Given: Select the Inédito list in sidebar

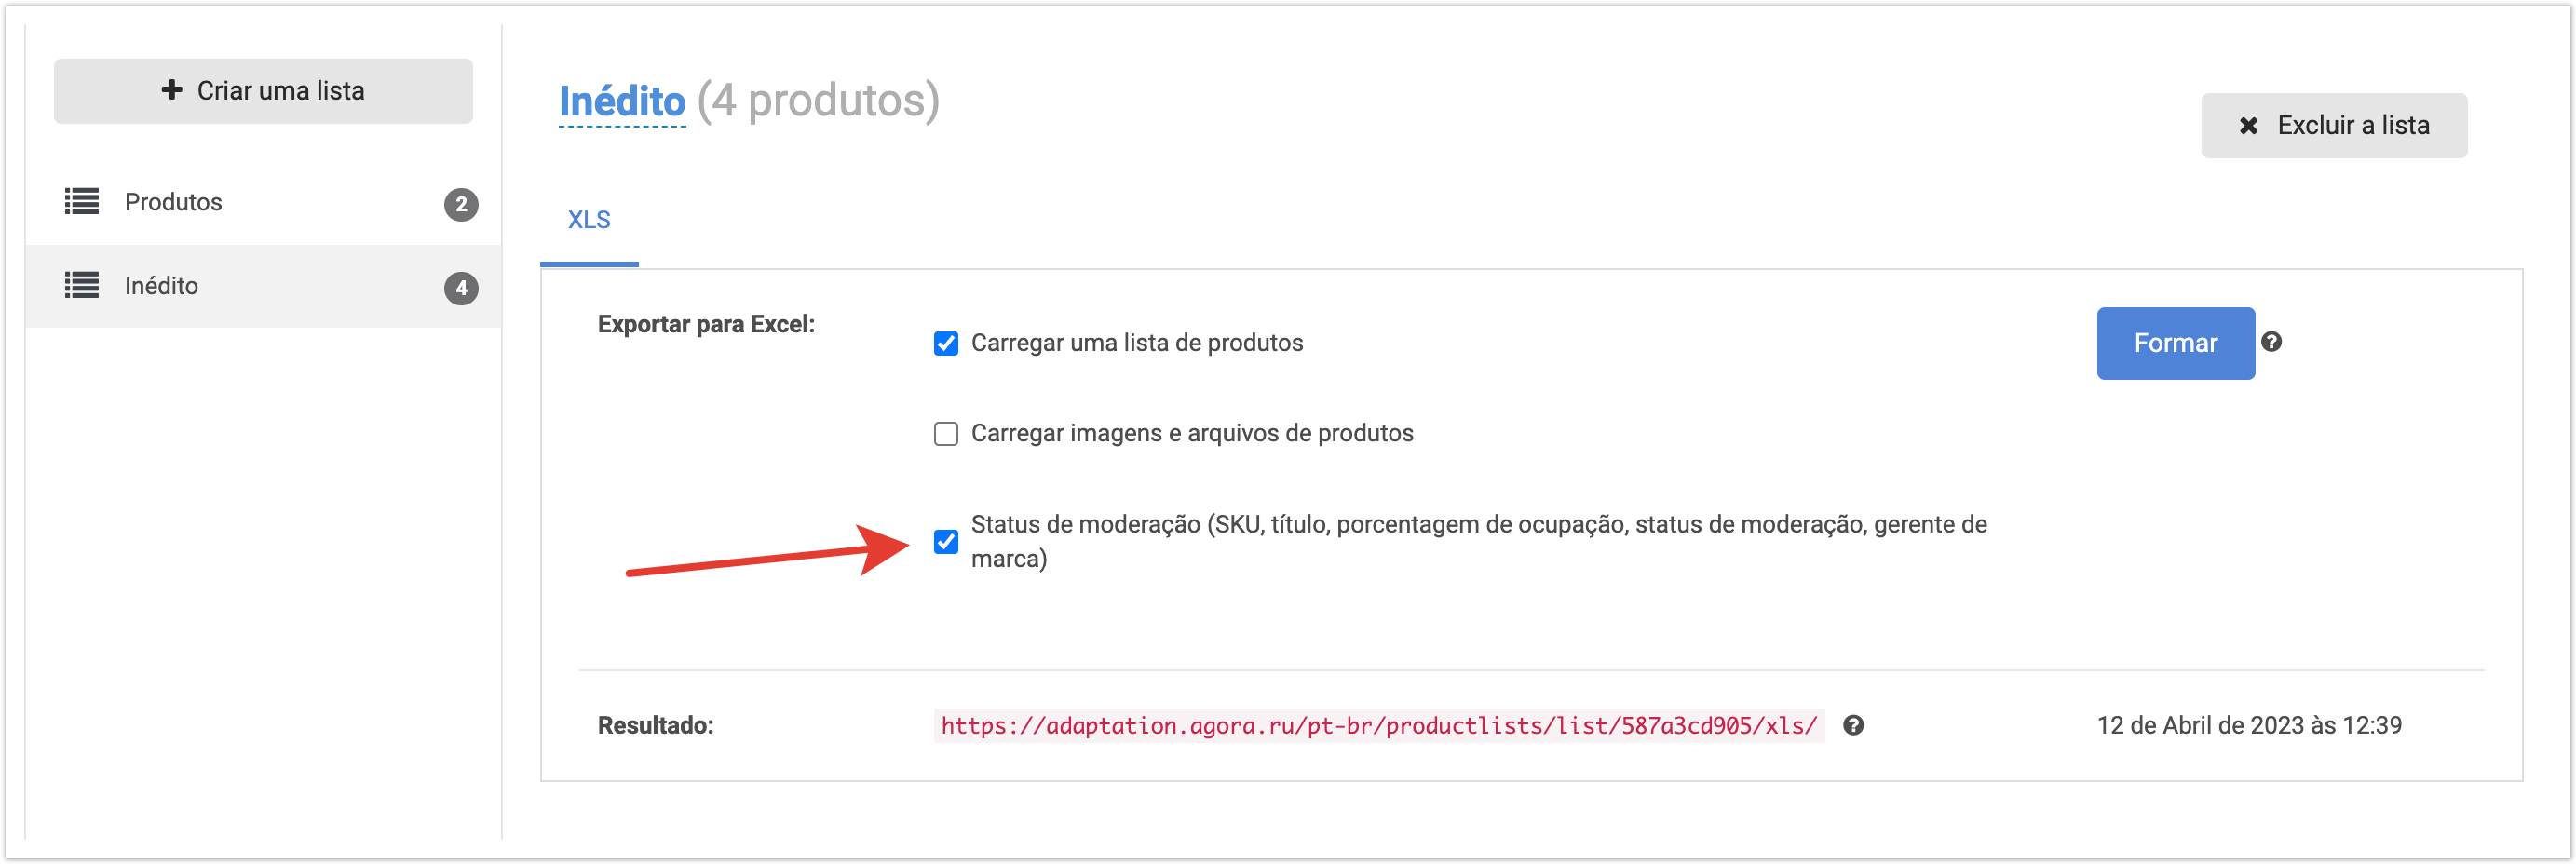Looking at the screenshot, I should tap(162, 286).
